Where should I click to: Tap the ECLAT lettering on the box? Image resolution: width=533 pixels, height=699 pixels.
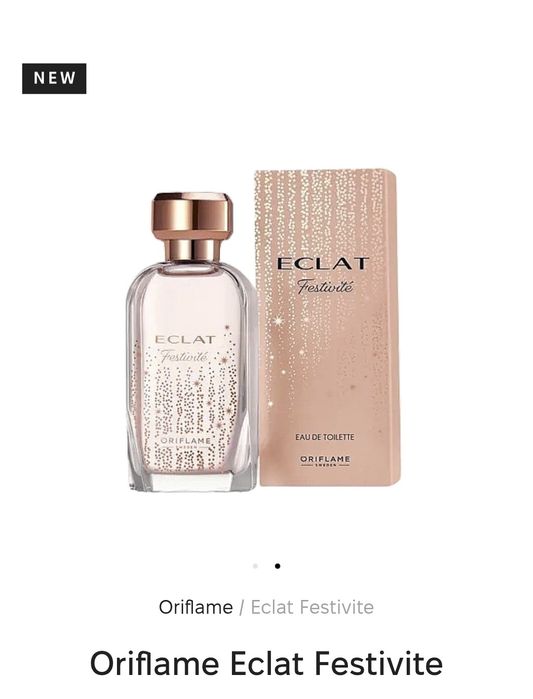coord(323,263)
